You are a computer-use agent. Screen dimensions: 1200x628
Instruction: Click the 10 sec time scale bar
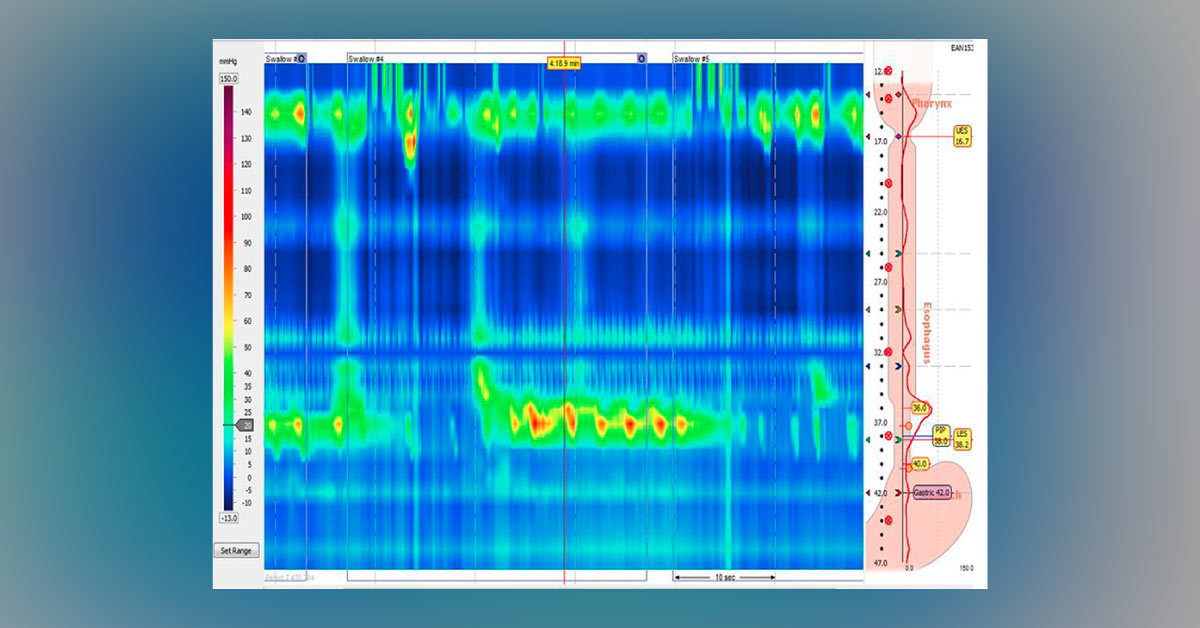[725, 577]
